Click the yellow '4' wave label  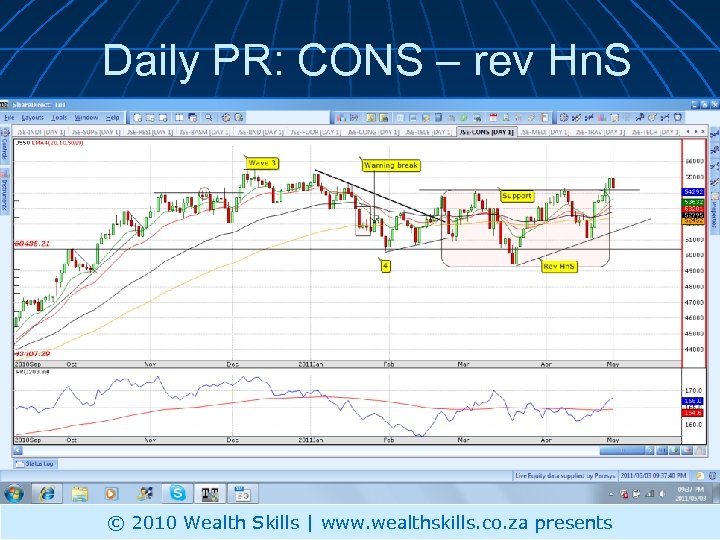386,266
